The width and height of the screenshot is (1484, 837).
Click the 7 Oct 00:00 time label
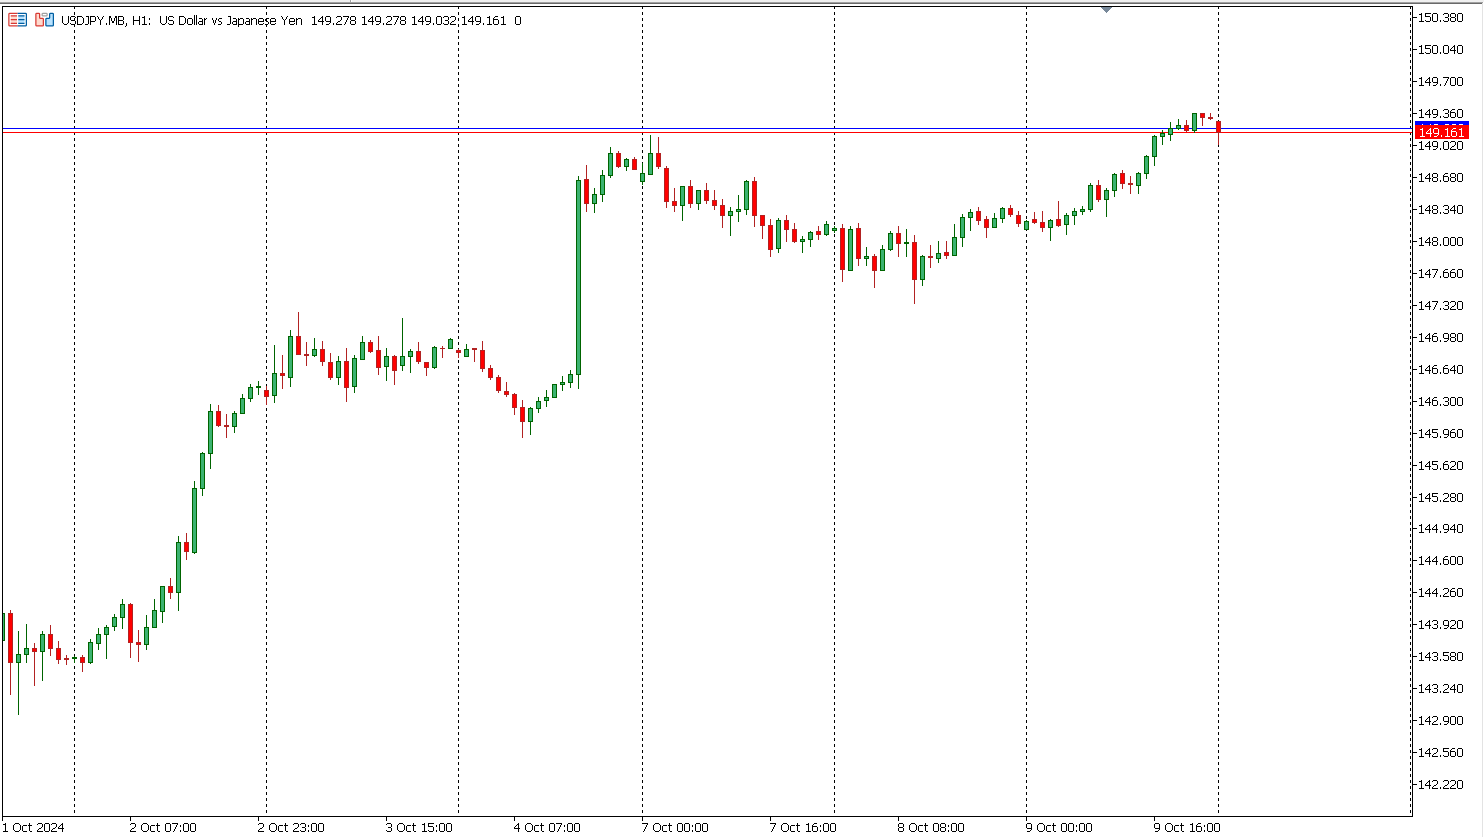click(675, 827)
